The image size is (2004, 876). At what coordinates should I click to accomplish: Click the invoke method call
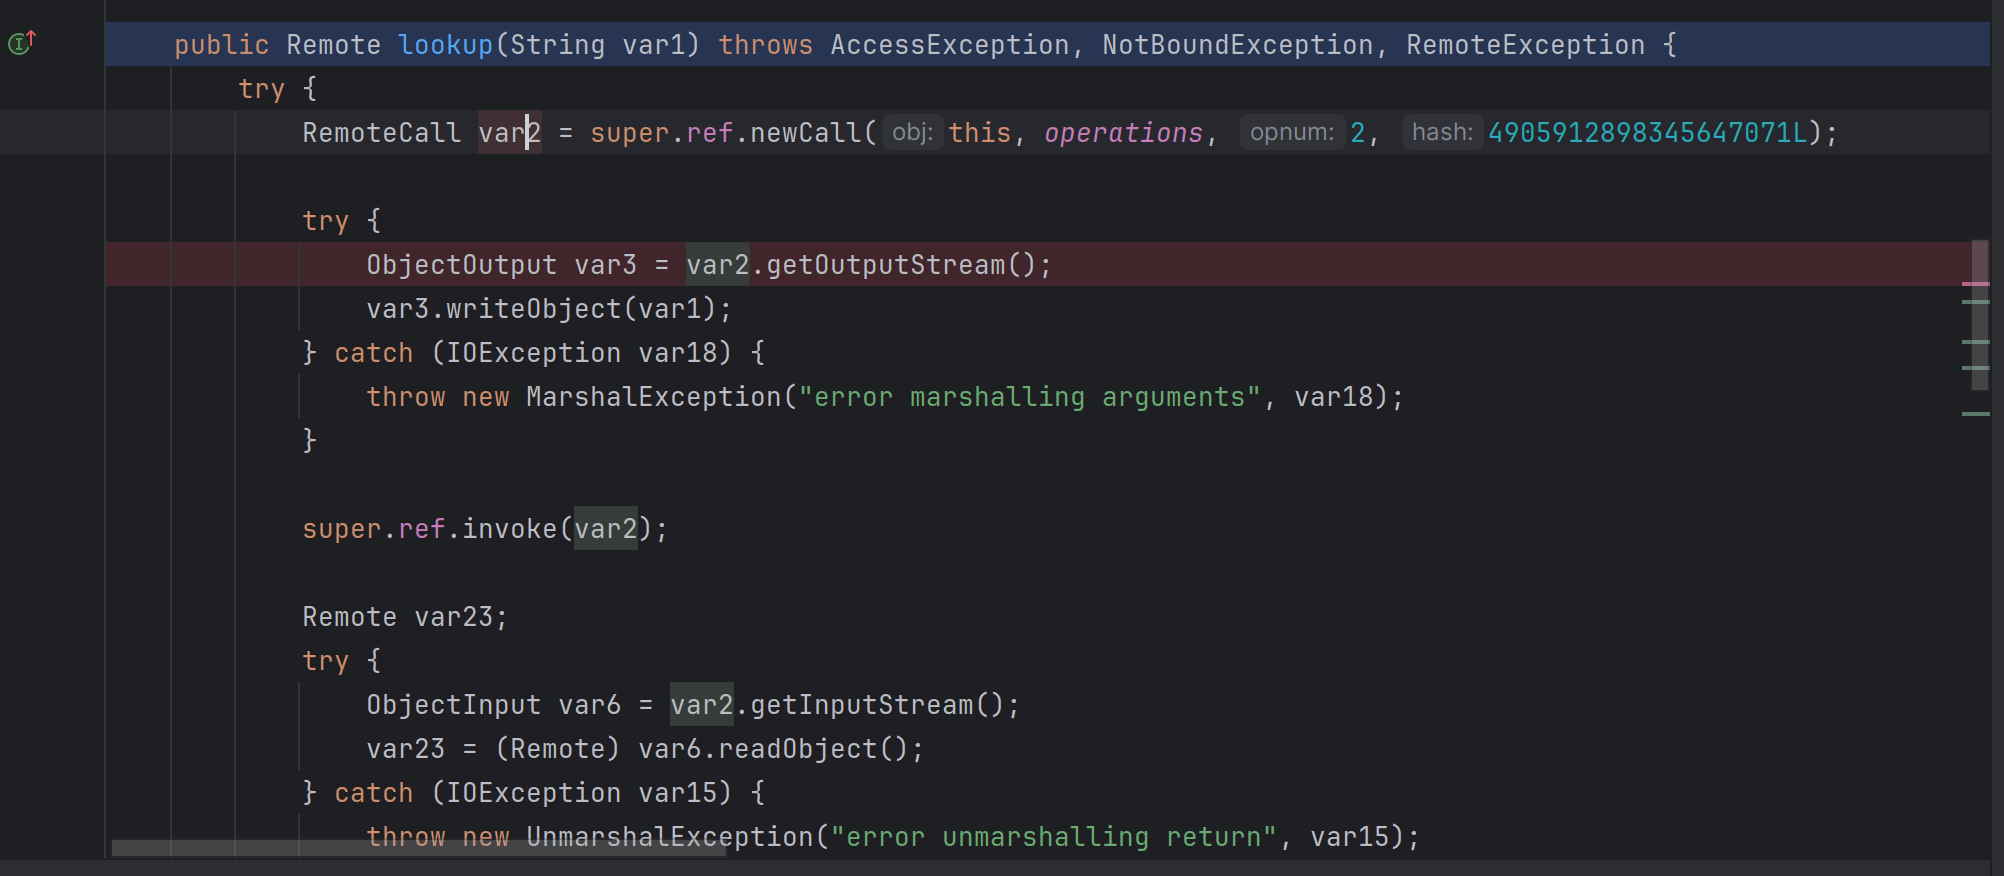510,529
